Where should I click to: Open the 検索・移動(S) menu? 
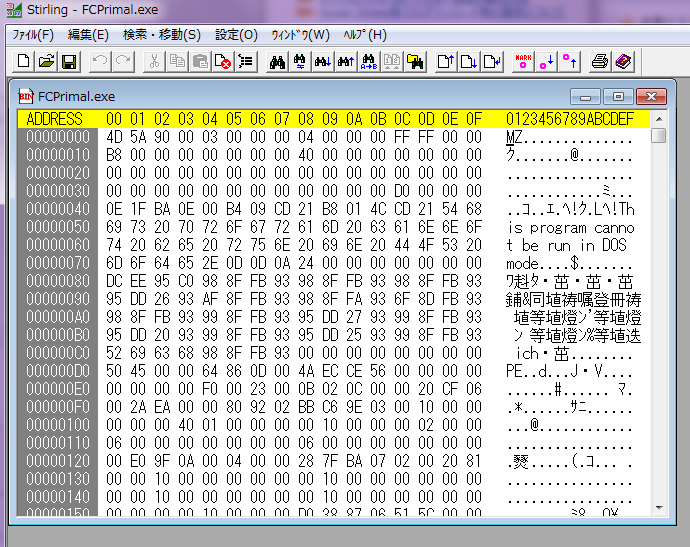coord(161,35)
